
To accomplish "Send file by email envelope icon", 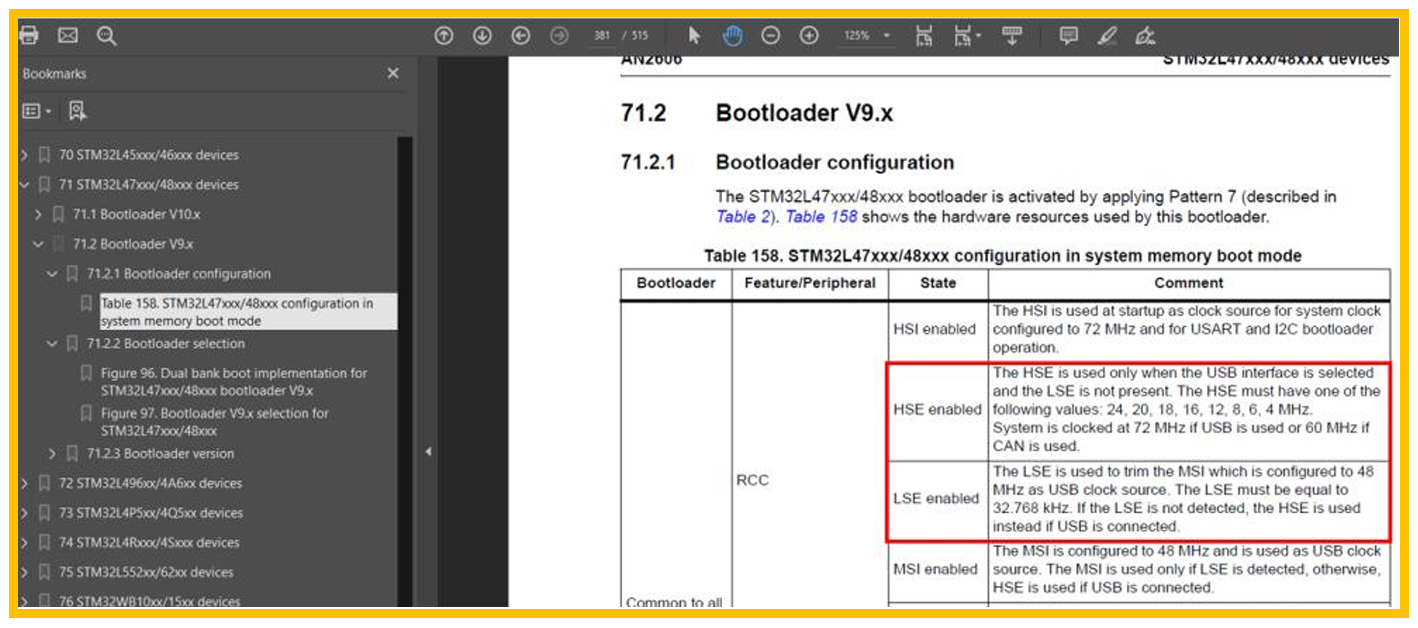I will pos(67,36).
